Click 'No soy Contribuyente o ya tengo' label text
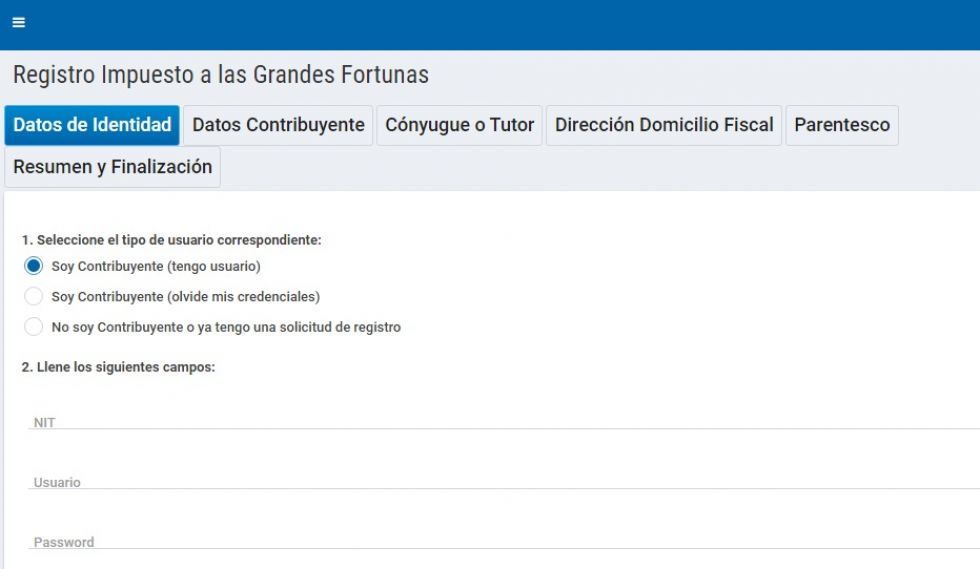The image size is (980, 569). click(226, 327)
